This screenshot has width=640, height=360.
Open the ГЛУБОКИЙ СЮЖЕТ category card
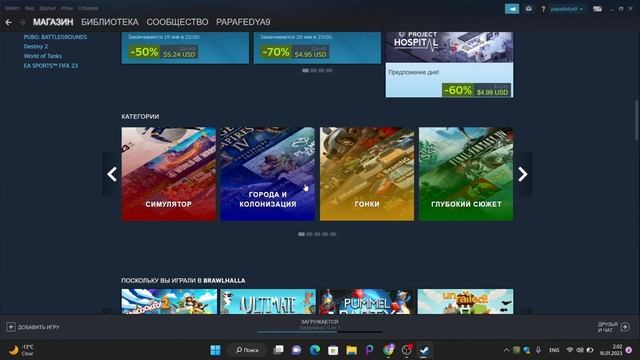pyautogui.click(x=466, y=174)
